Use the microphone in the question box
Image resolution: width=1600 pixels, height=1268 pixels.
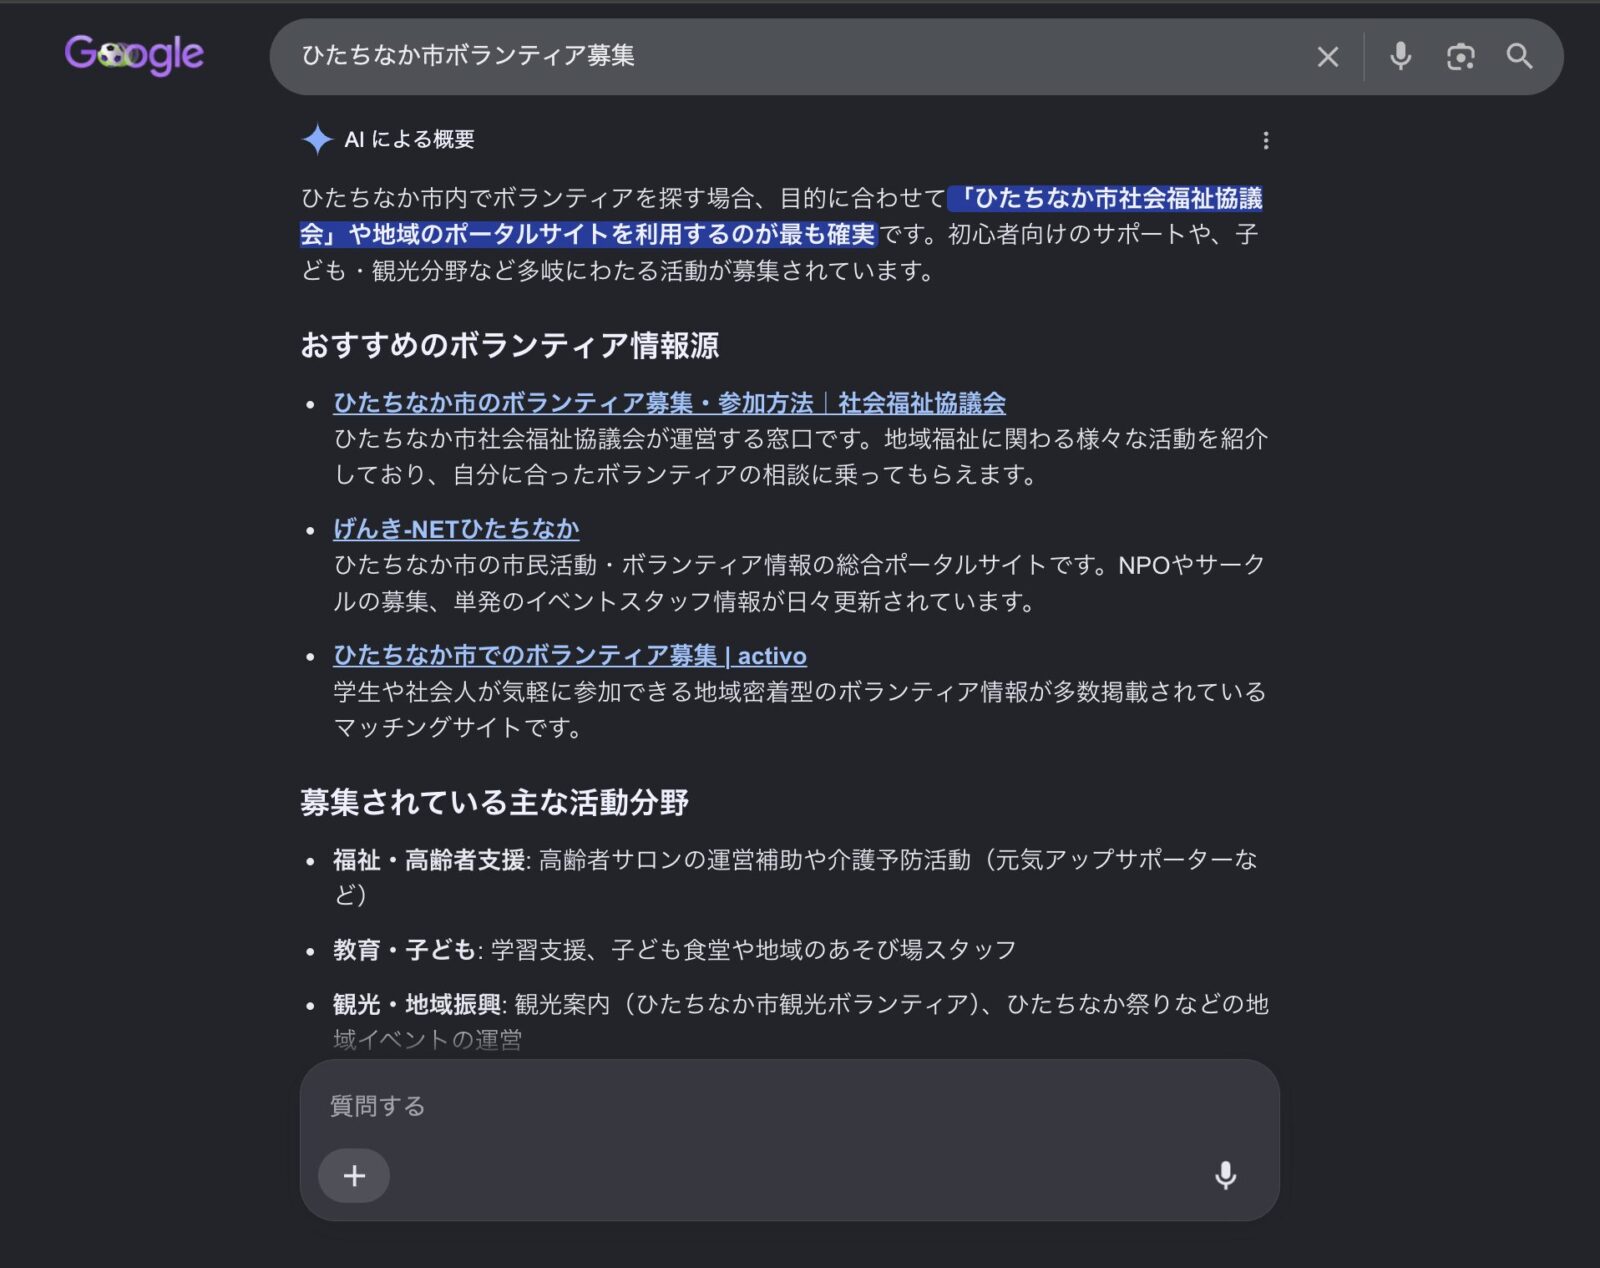[1225, 1176]
